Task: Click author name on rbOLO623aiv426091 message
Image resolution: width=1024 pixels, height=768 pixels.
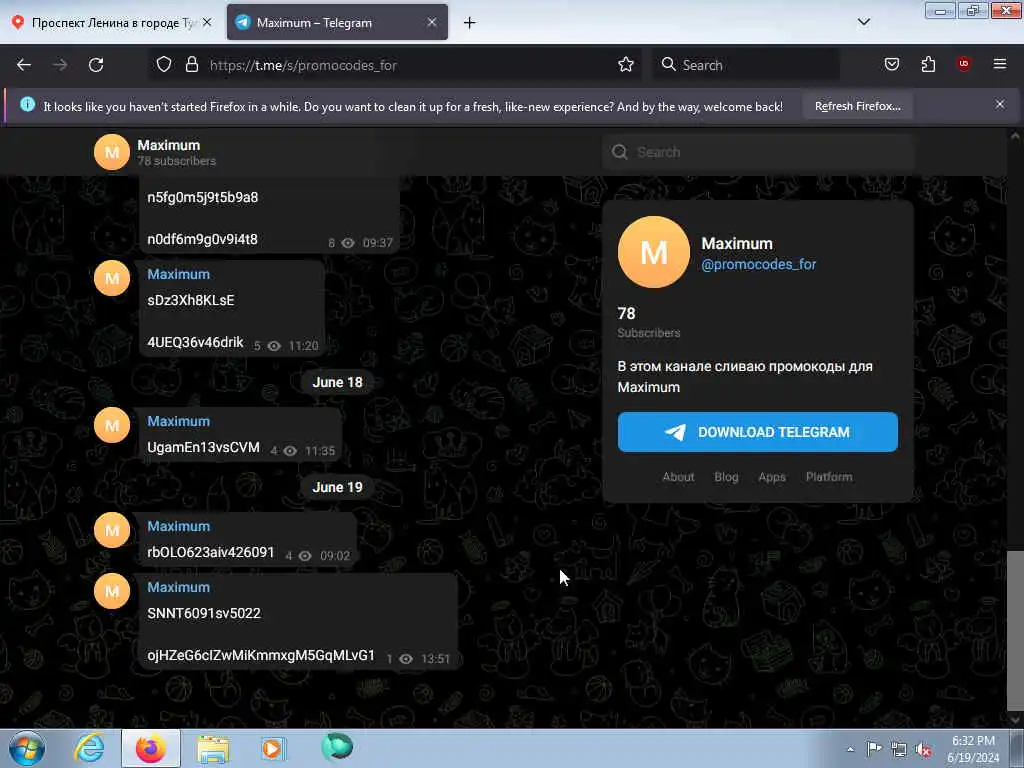Action: [x=178, y=526]
